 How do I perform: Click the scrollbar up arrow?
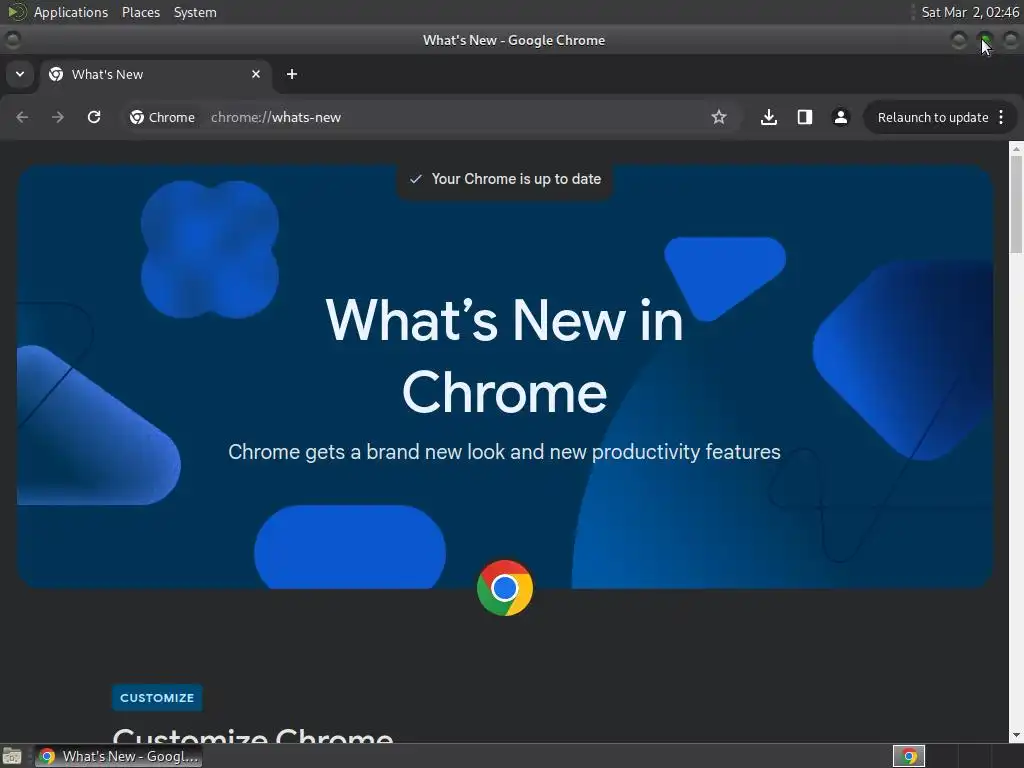click(1016, 148)
